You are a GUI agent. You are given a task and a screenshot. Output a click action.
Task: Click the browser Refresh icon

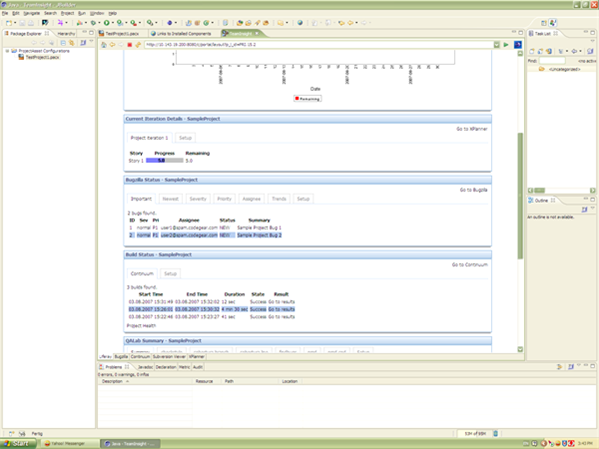[138, 45]
